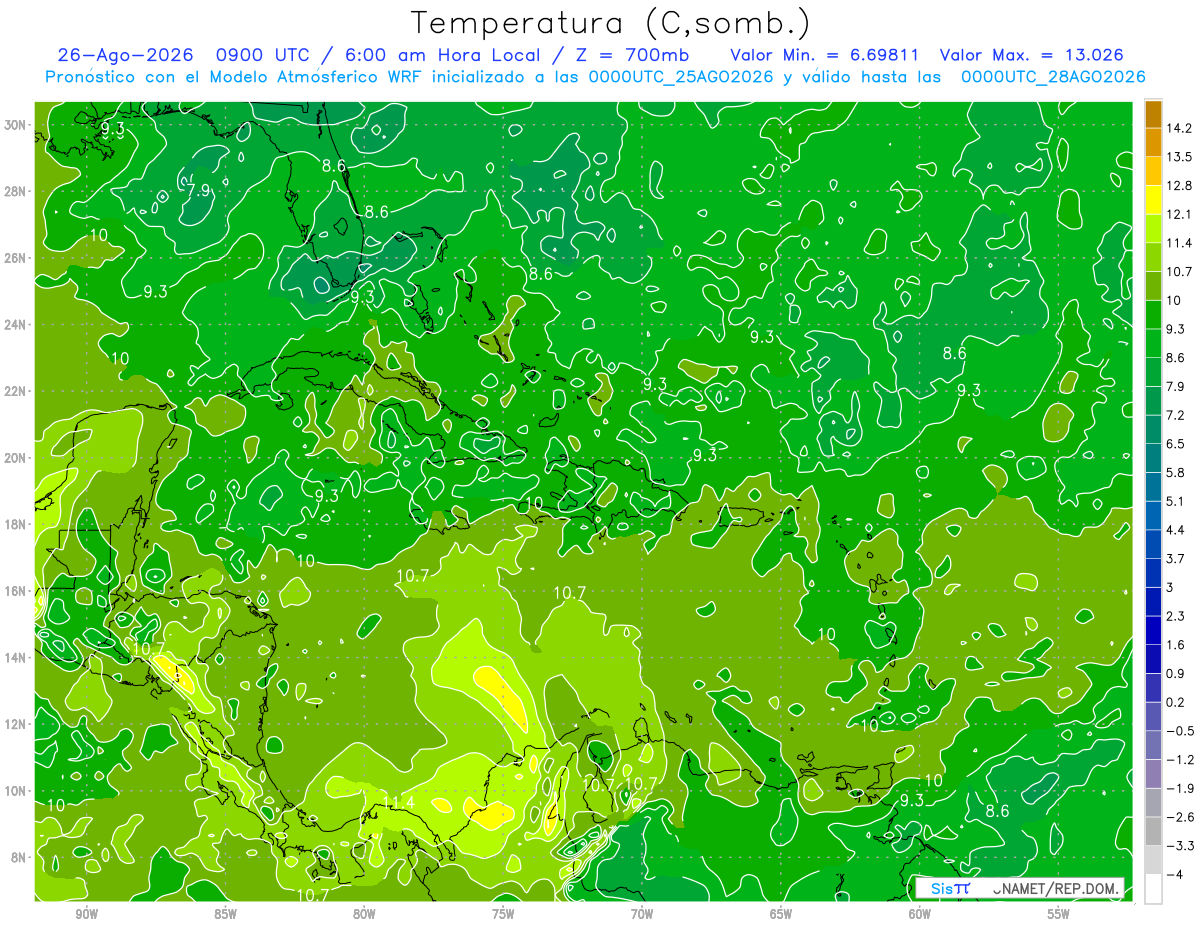1200x927 pixels.
Task: Click the dark blue swatch between 1.6 and 2.3
Action: [1153, 630]
